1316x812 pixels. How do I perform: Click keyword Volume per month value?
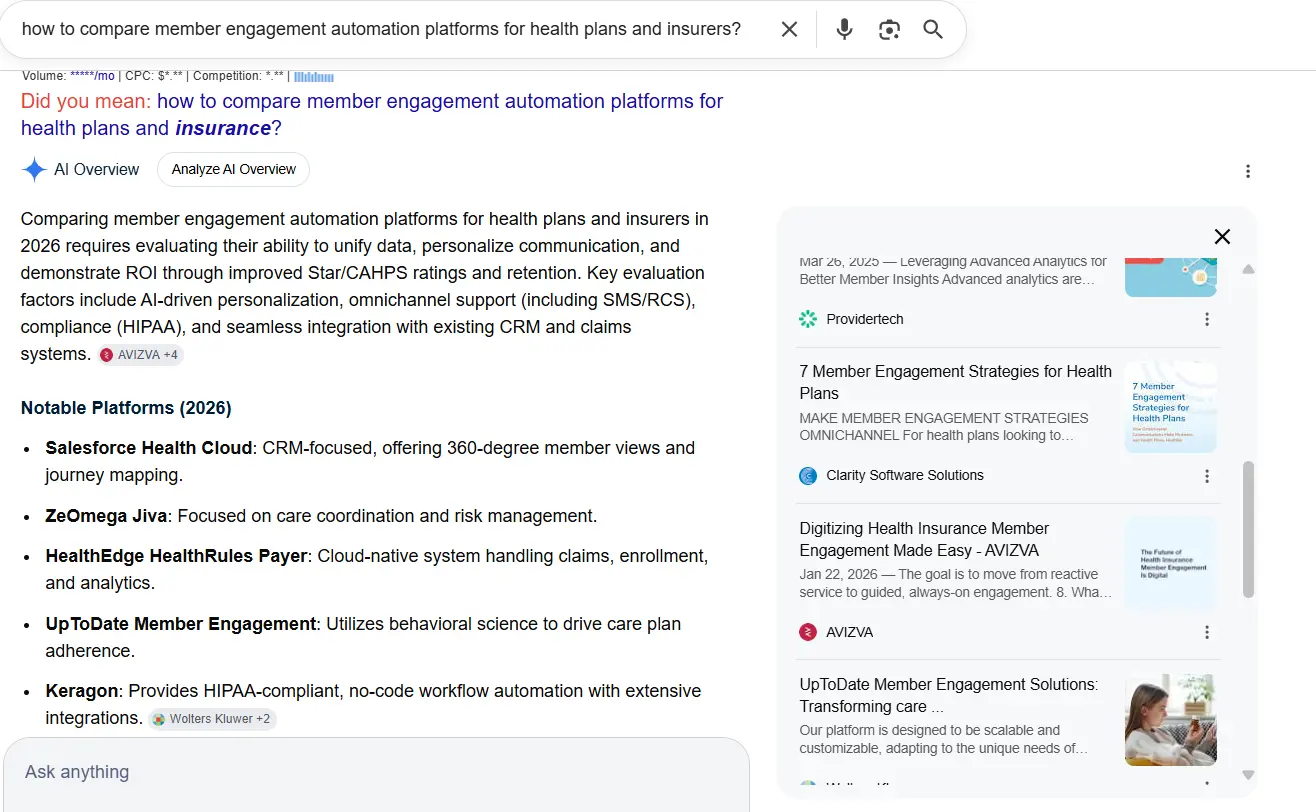coord(92,76)
